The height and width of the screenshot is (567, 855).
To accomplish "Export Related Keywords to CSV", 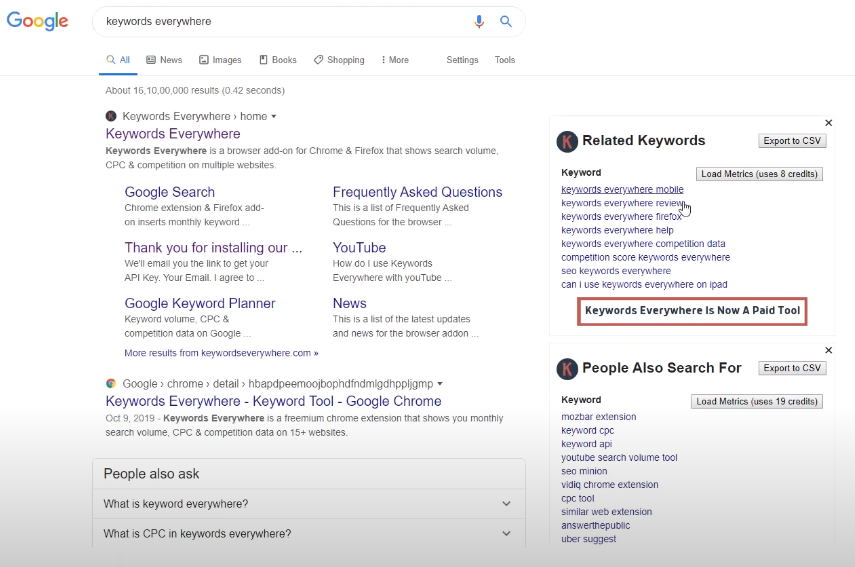I will coord(792,141).
